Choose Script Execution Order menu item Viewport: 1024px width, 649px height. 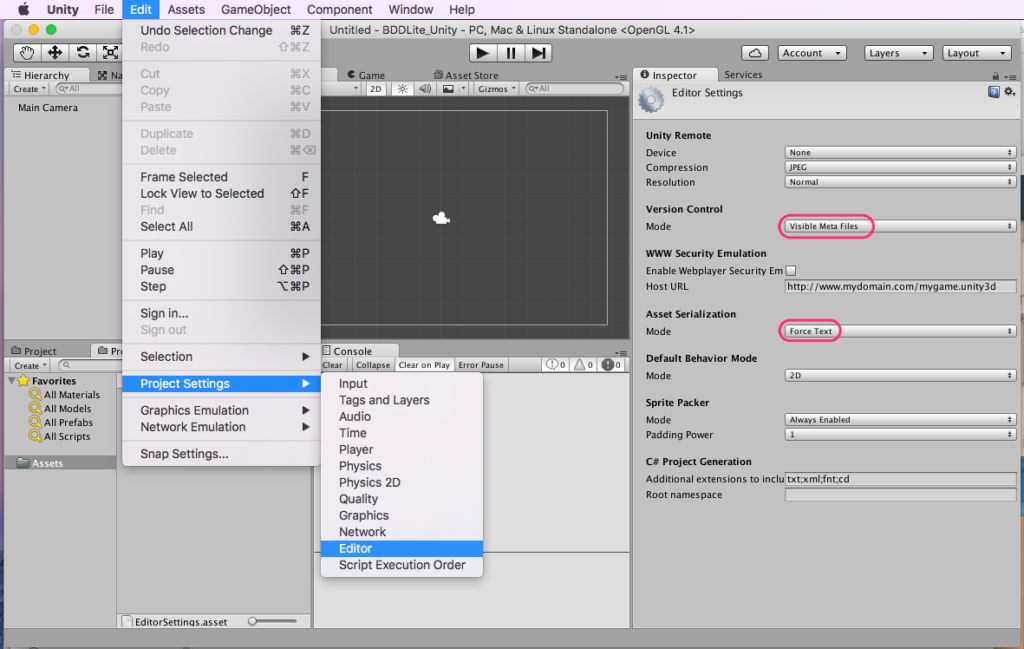pos(402,565)
